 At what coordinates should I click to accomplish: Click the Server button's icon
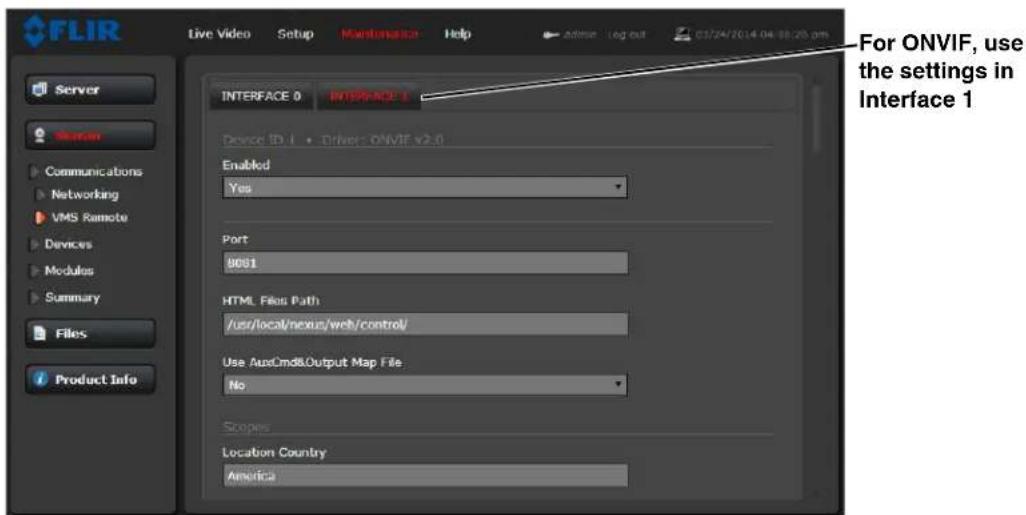tap(41, 89)
